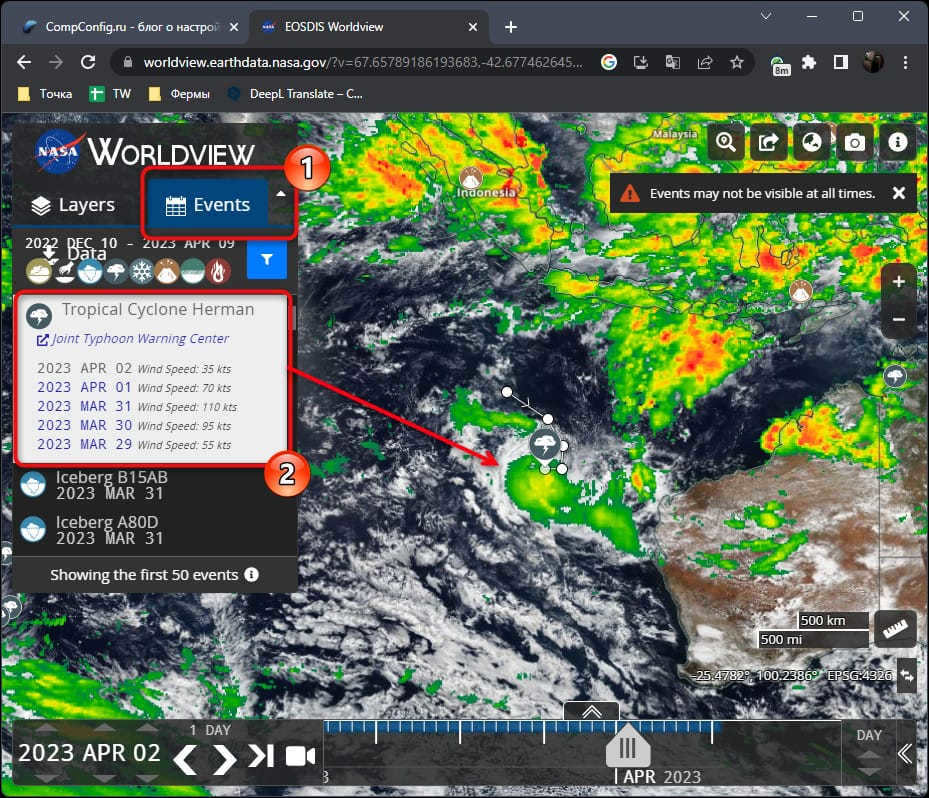Show info about the first 50 events

click(x=251, y=575)
